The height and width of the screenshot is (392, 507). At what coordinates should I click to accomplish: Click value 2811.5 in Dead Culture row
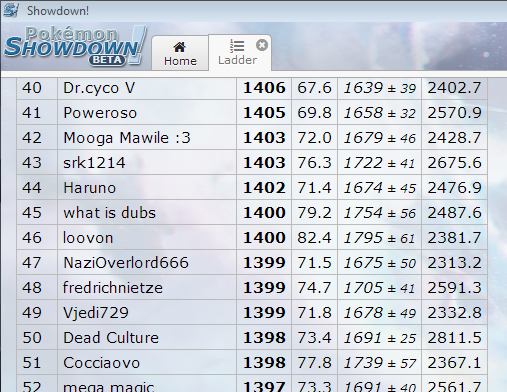[x=454, y=338]
